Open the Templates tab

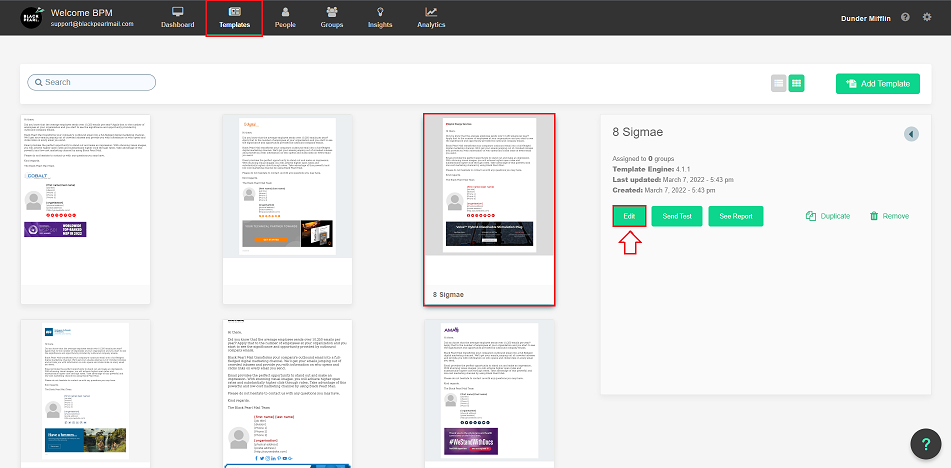234,17
